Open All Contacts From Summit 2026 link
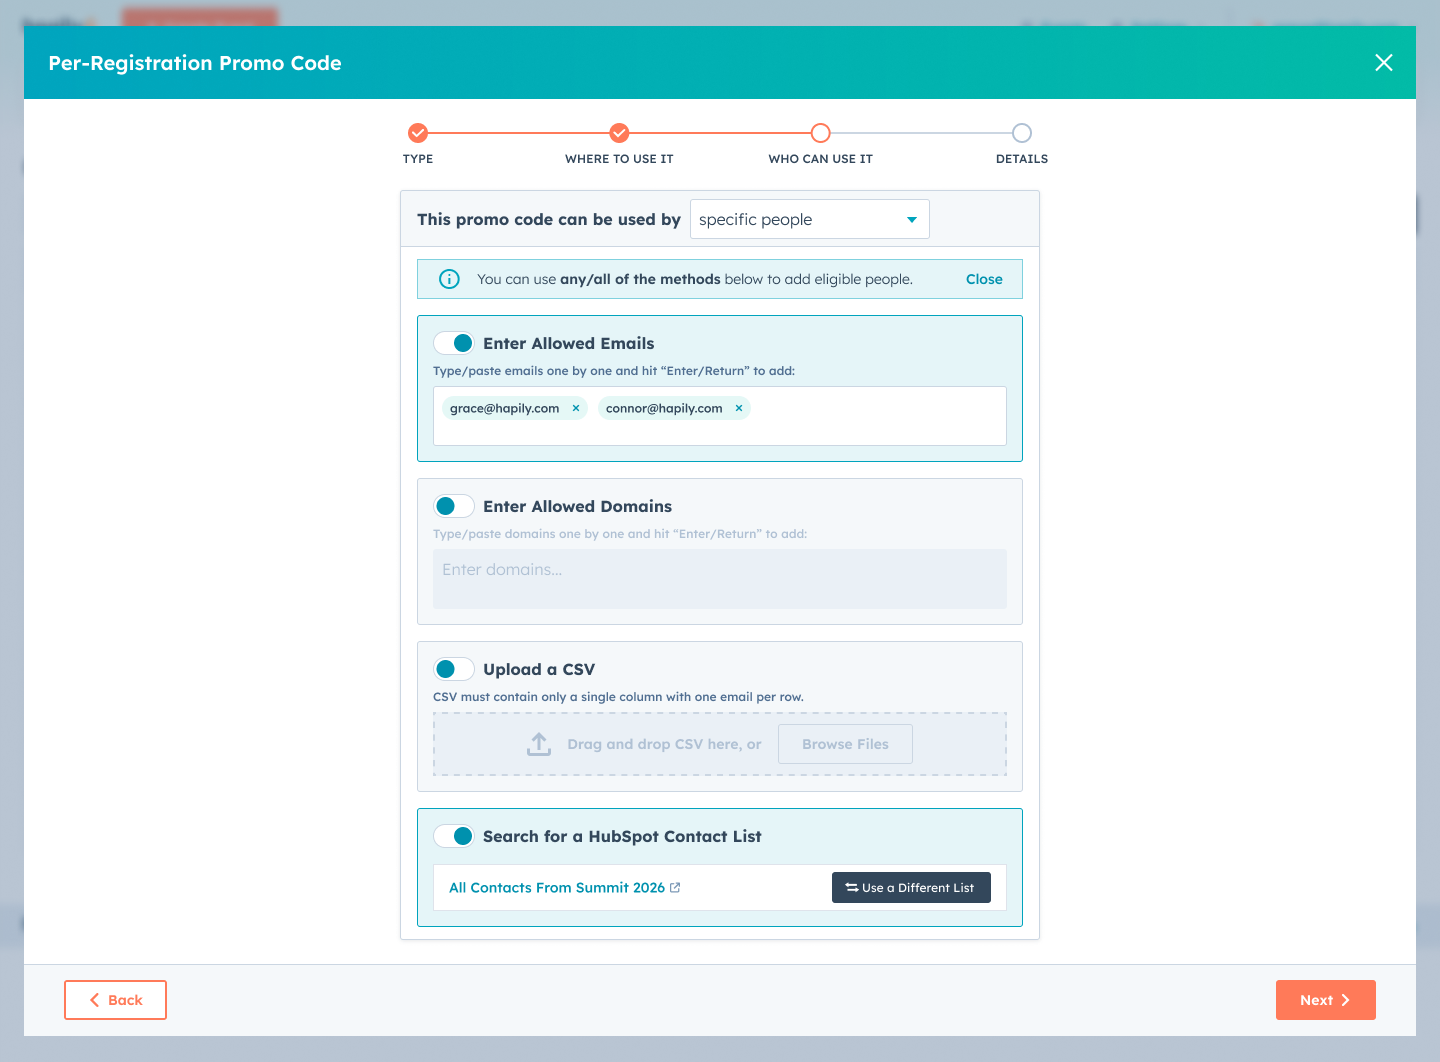The image size is (1440, 1062). 557,888
